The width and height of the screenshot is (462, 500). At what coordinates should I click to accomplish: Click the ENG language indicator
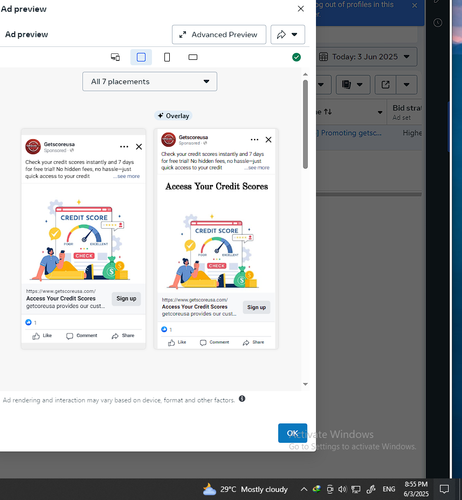(389, 489)
